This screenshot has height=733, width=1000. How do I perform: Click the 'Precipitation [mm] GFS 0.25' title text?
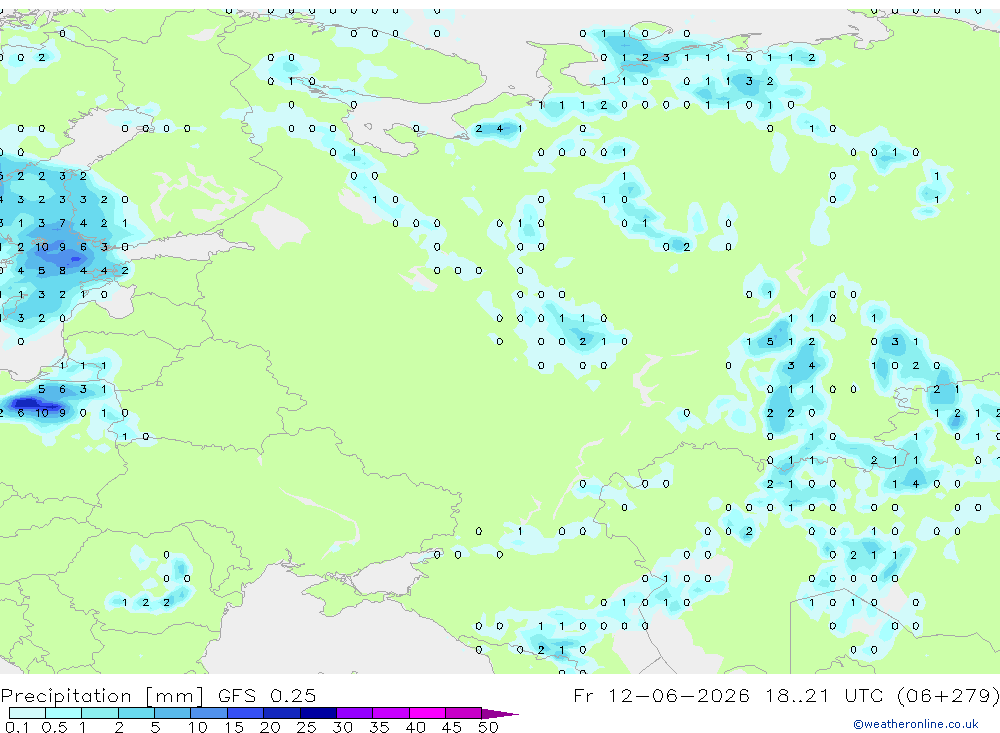pos(158,695)
